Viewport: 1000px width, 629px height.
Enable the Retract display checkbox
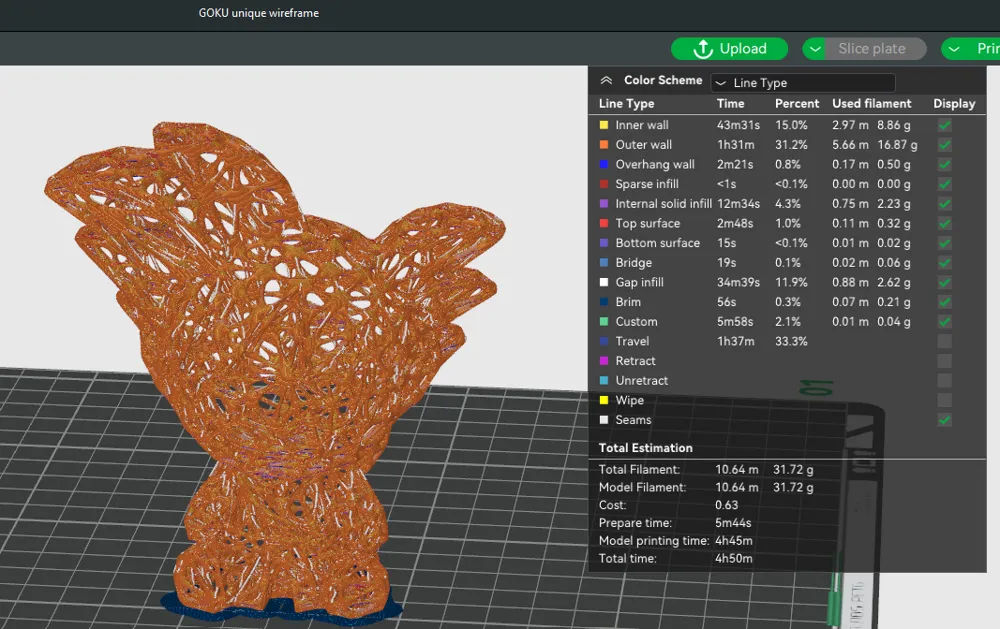click(x=945, y=361)
